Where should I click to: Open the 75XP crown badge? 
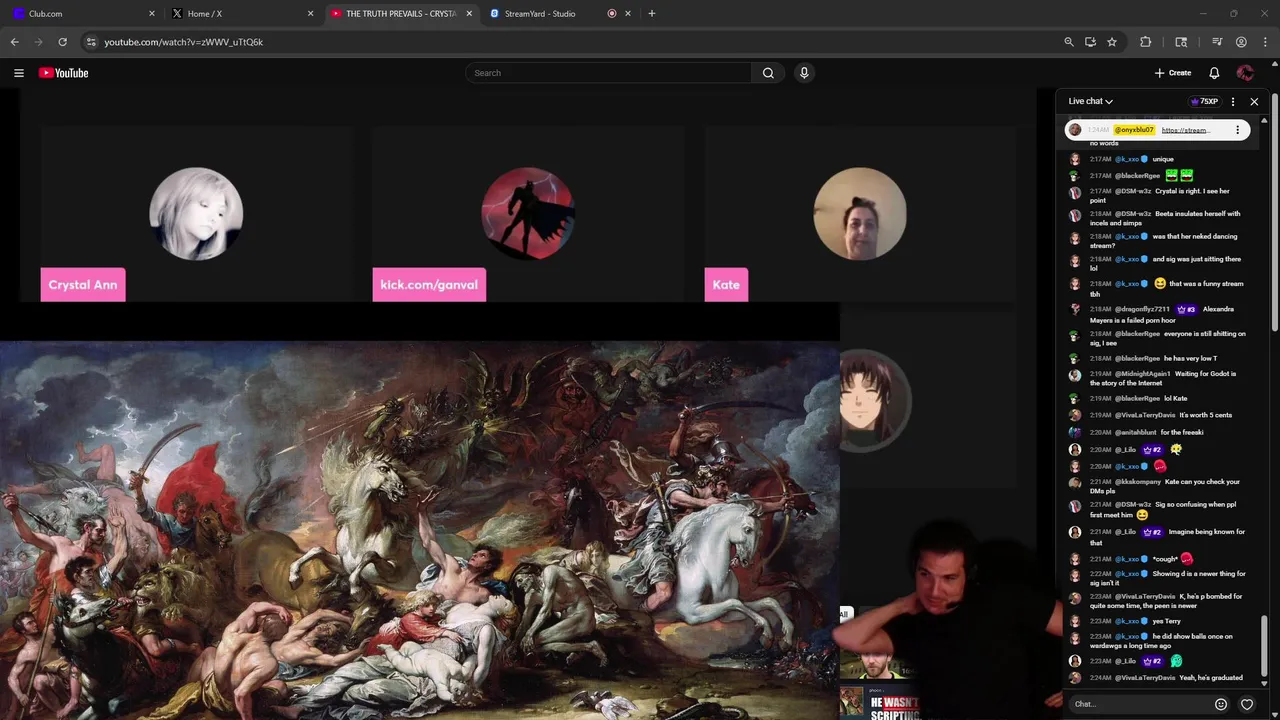1204,101
